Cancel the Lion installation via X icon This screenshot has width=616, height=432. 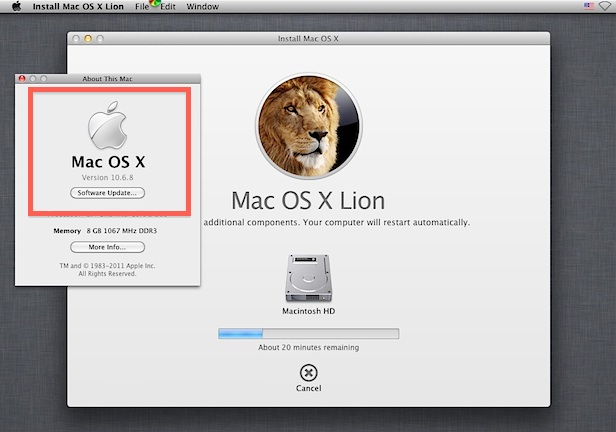309,372
